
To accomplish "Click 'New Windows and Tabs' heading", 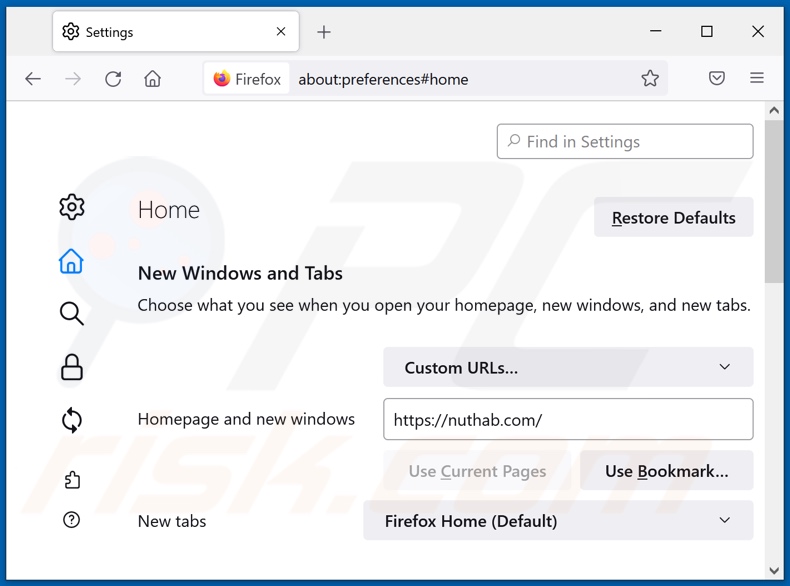I will [x=240, y=273].
